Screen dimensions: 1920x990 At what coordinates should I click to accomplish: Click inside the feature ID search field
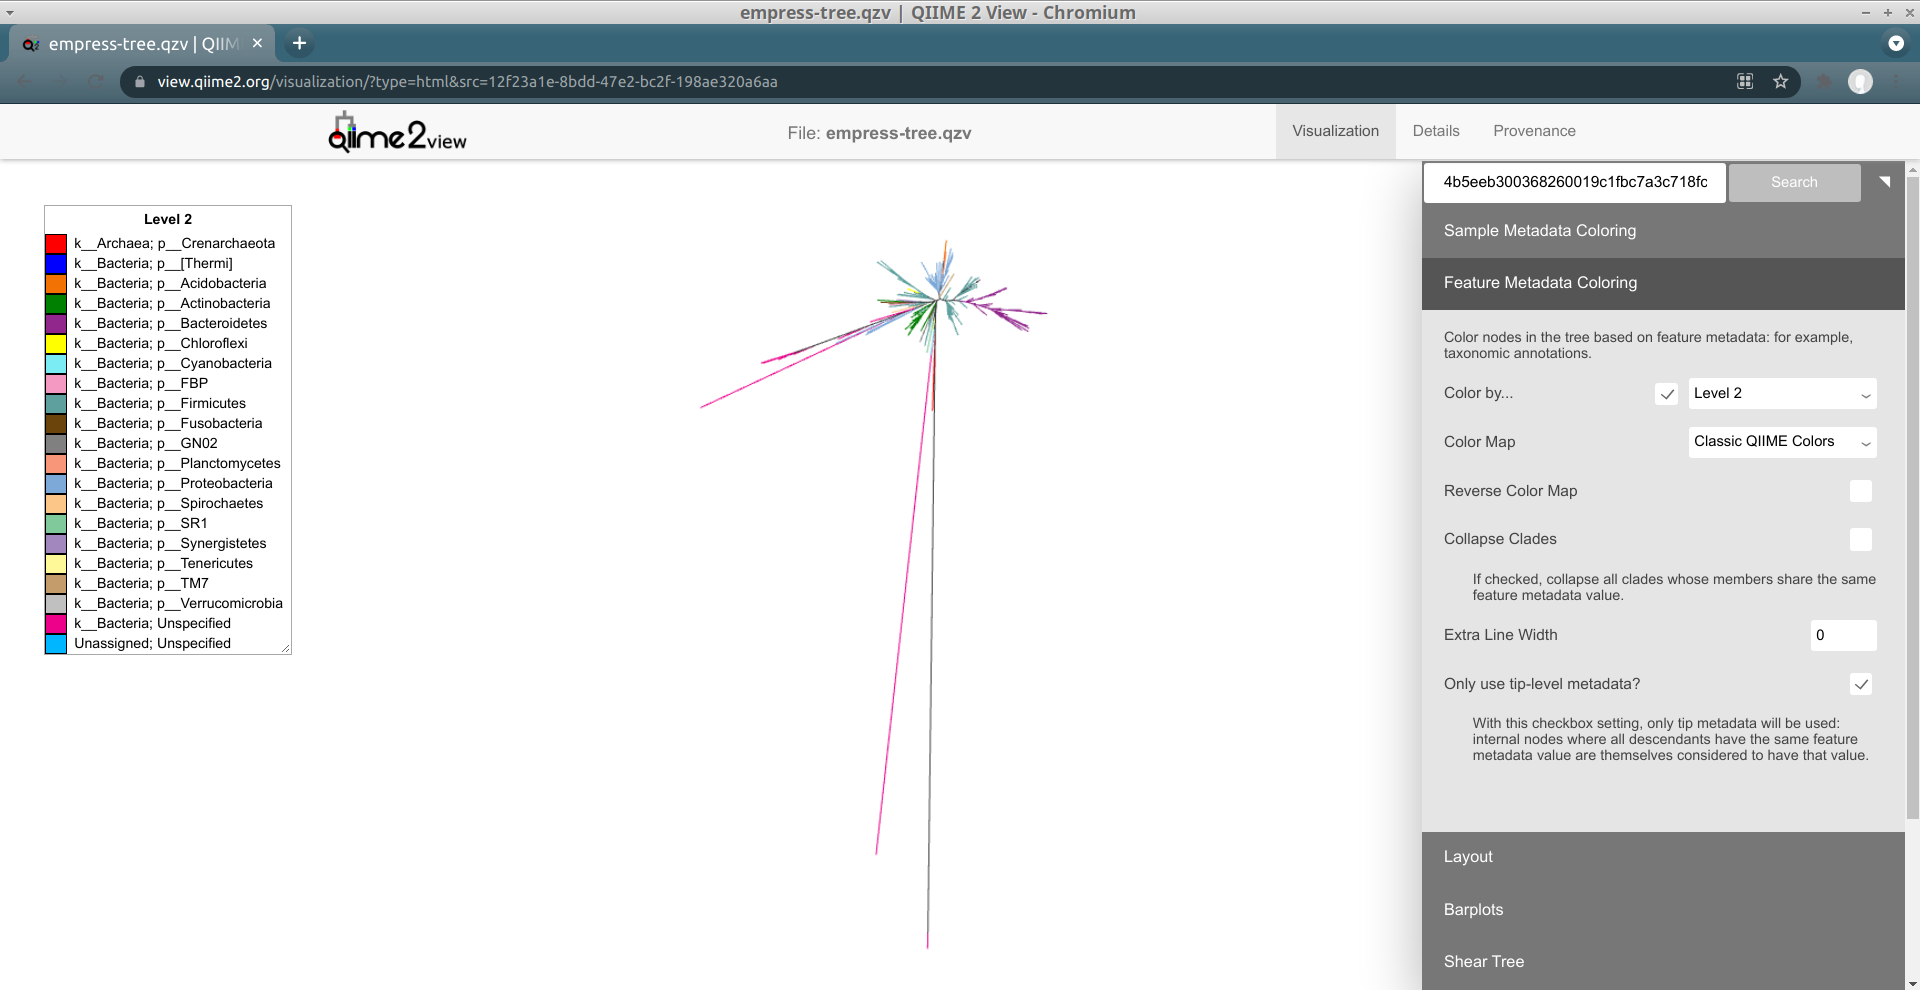[x=1574, y=182]
